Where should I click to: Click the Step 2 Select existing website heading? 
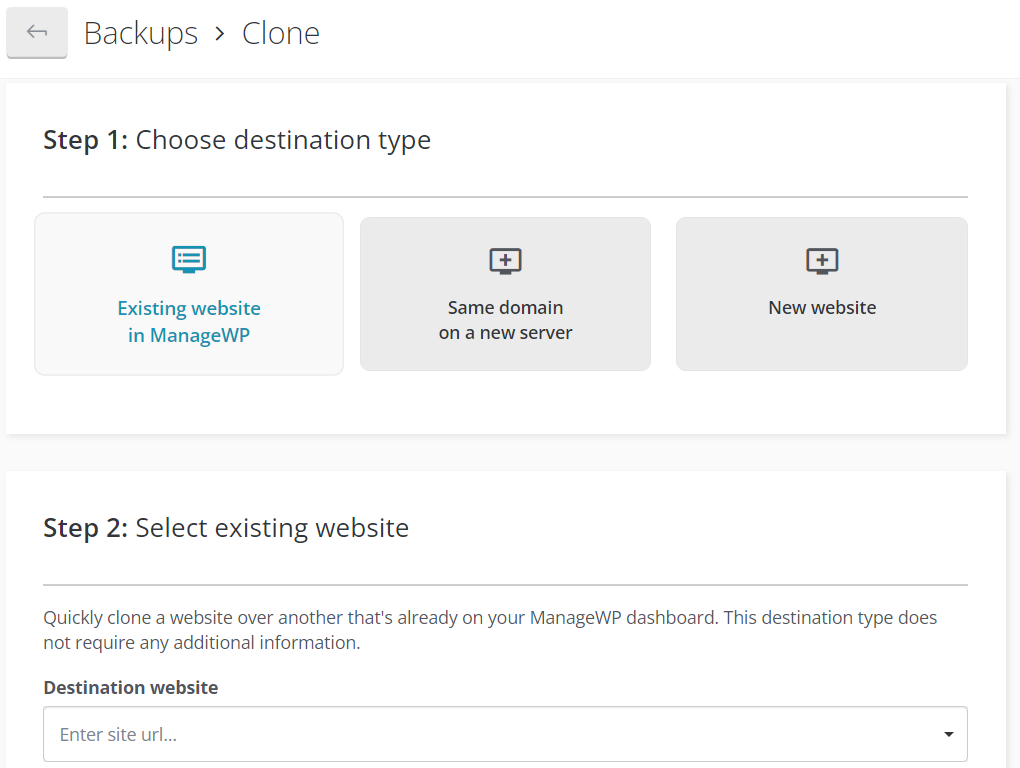pyautogui.click(x=226, y=528)
